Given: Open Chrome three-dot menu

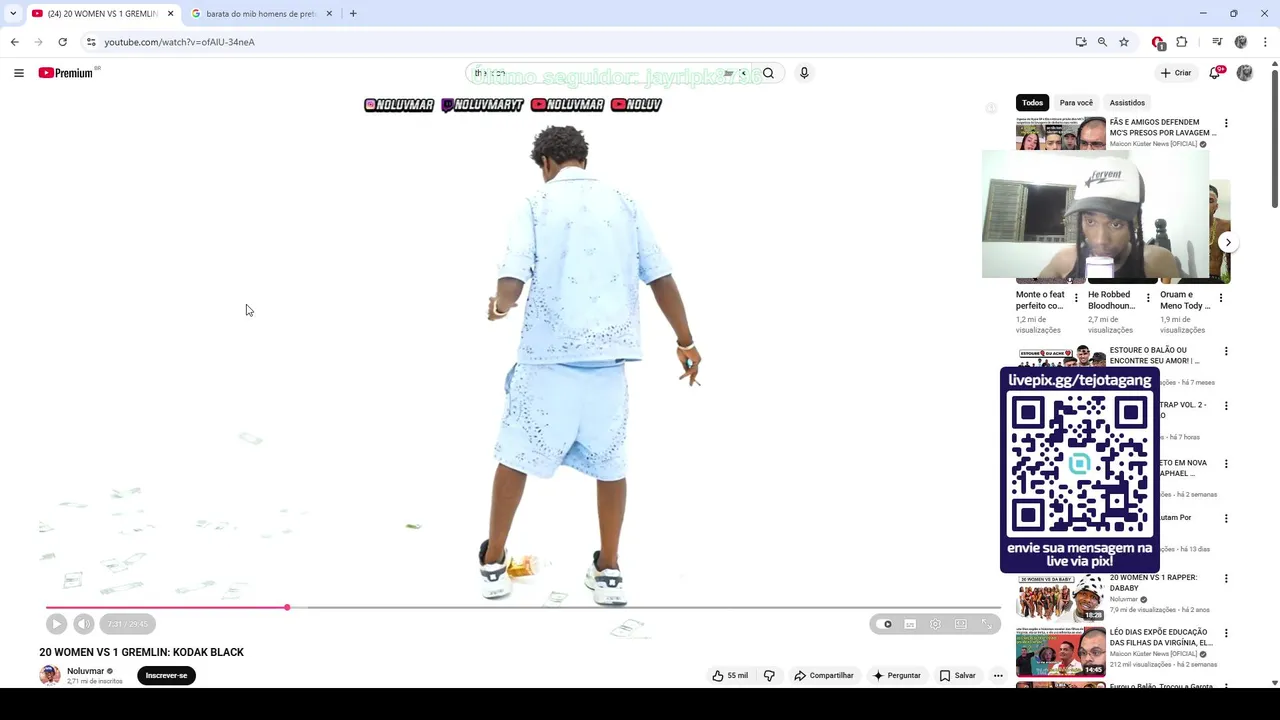Looking at the screenshot, I should [x=1265, y=42].
